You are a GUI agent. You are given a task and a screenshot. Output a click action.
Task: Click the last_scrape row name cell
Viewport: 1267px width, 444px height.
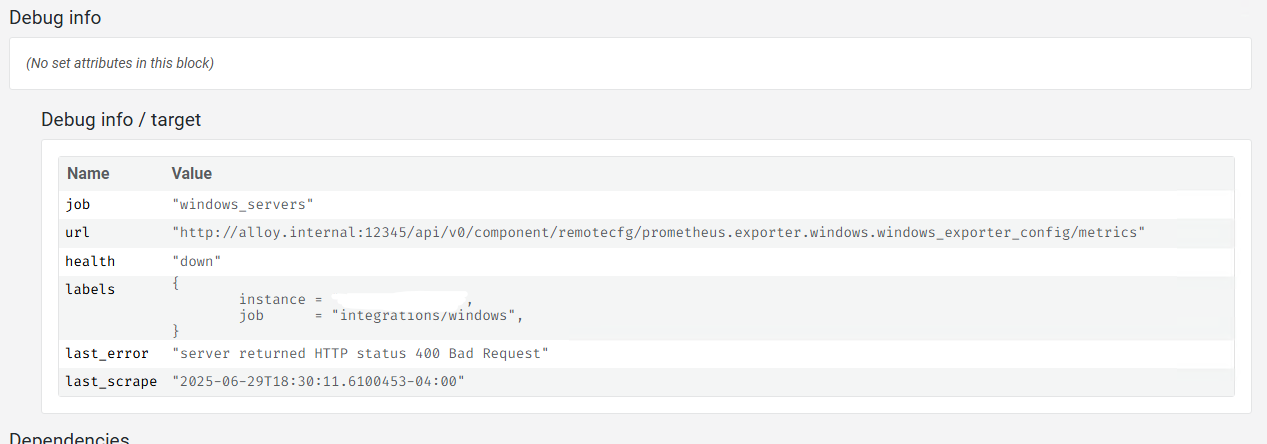pos(111,382)
